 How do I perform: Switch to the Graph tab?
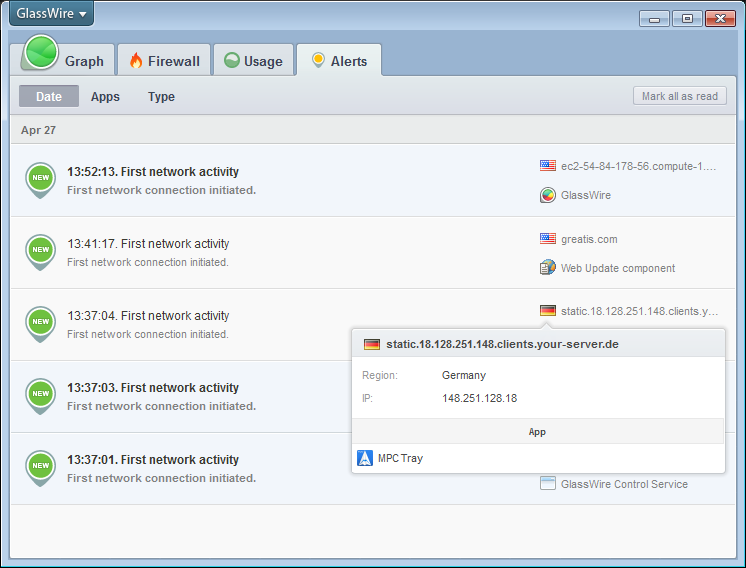coord(67,60)
